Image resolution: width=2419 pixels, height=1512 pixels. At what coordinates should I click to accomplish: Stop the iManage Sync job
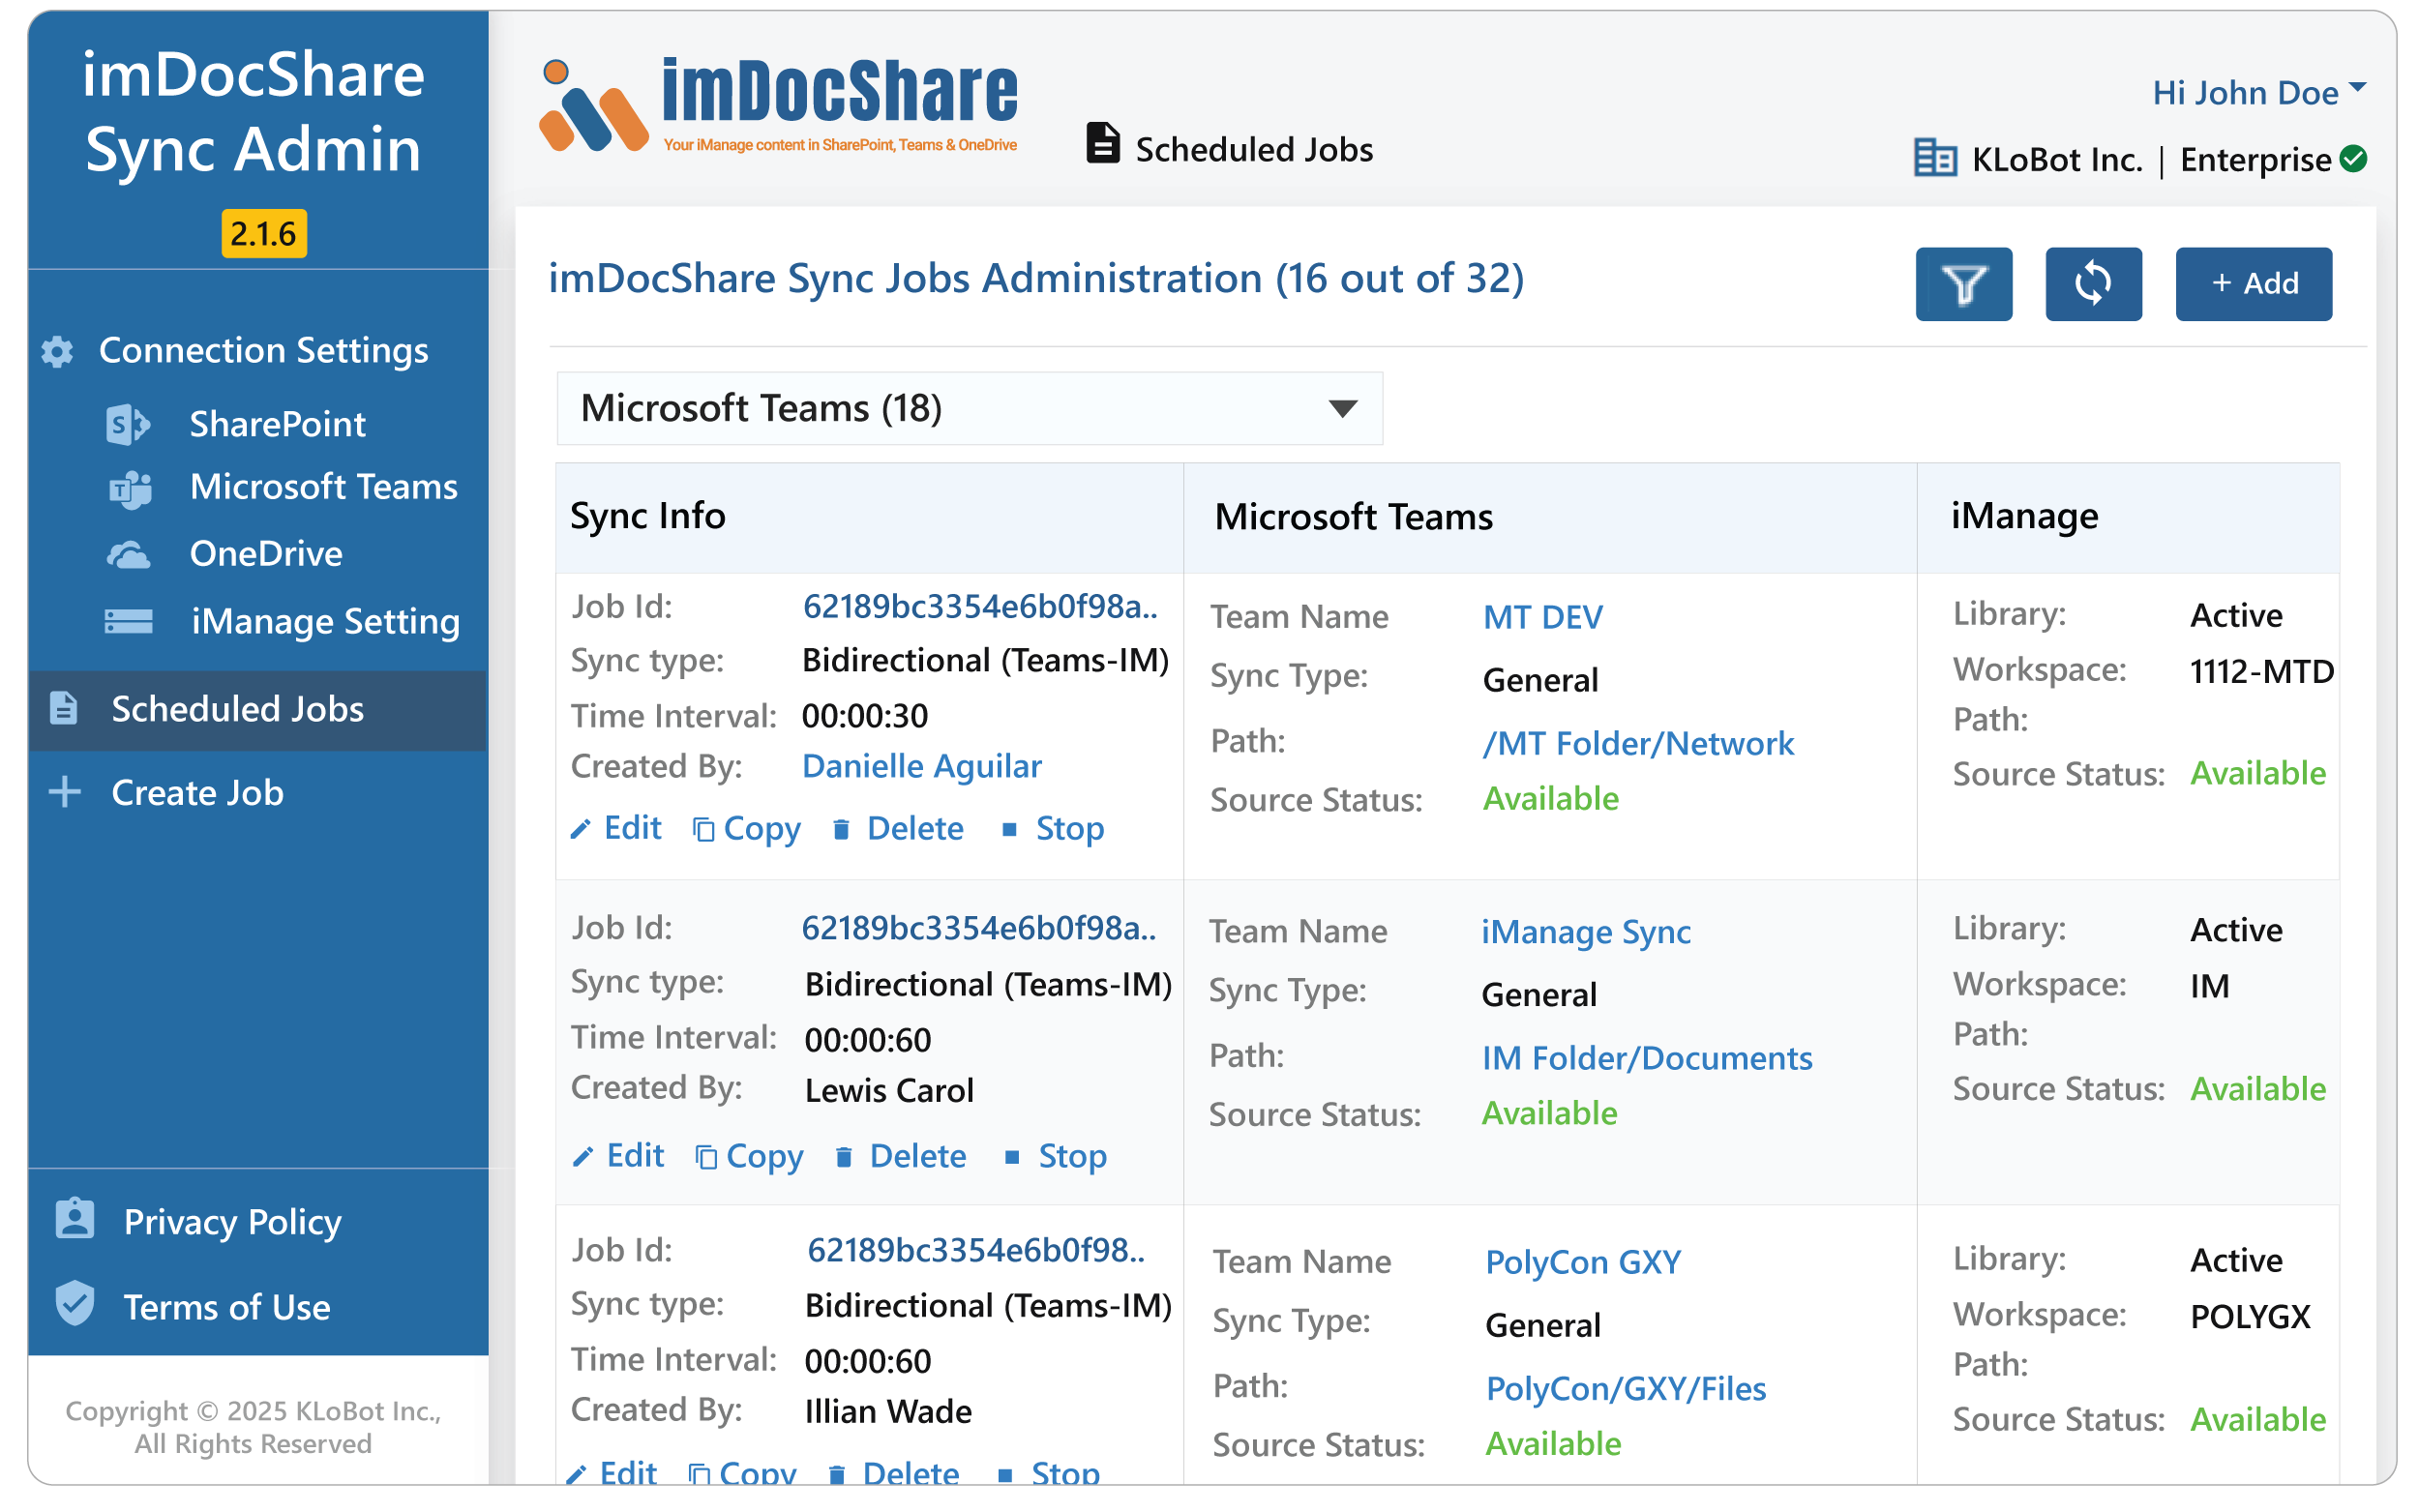[1055, 1156]
